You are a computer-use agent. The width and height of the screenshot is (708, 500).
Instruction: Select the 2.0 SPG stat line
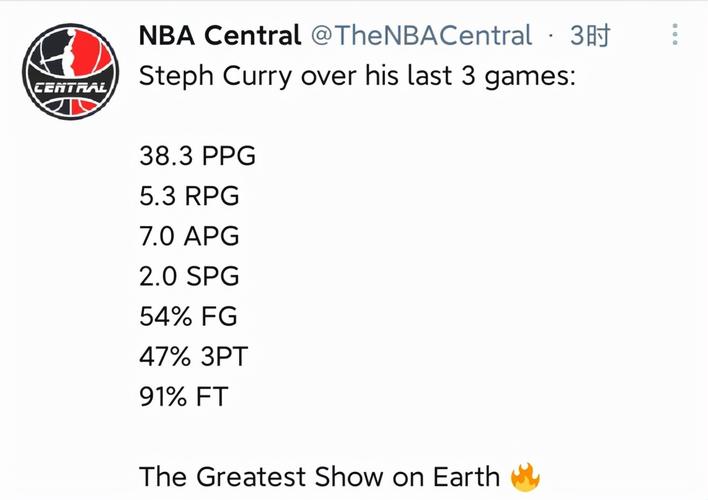pos(190,276)
